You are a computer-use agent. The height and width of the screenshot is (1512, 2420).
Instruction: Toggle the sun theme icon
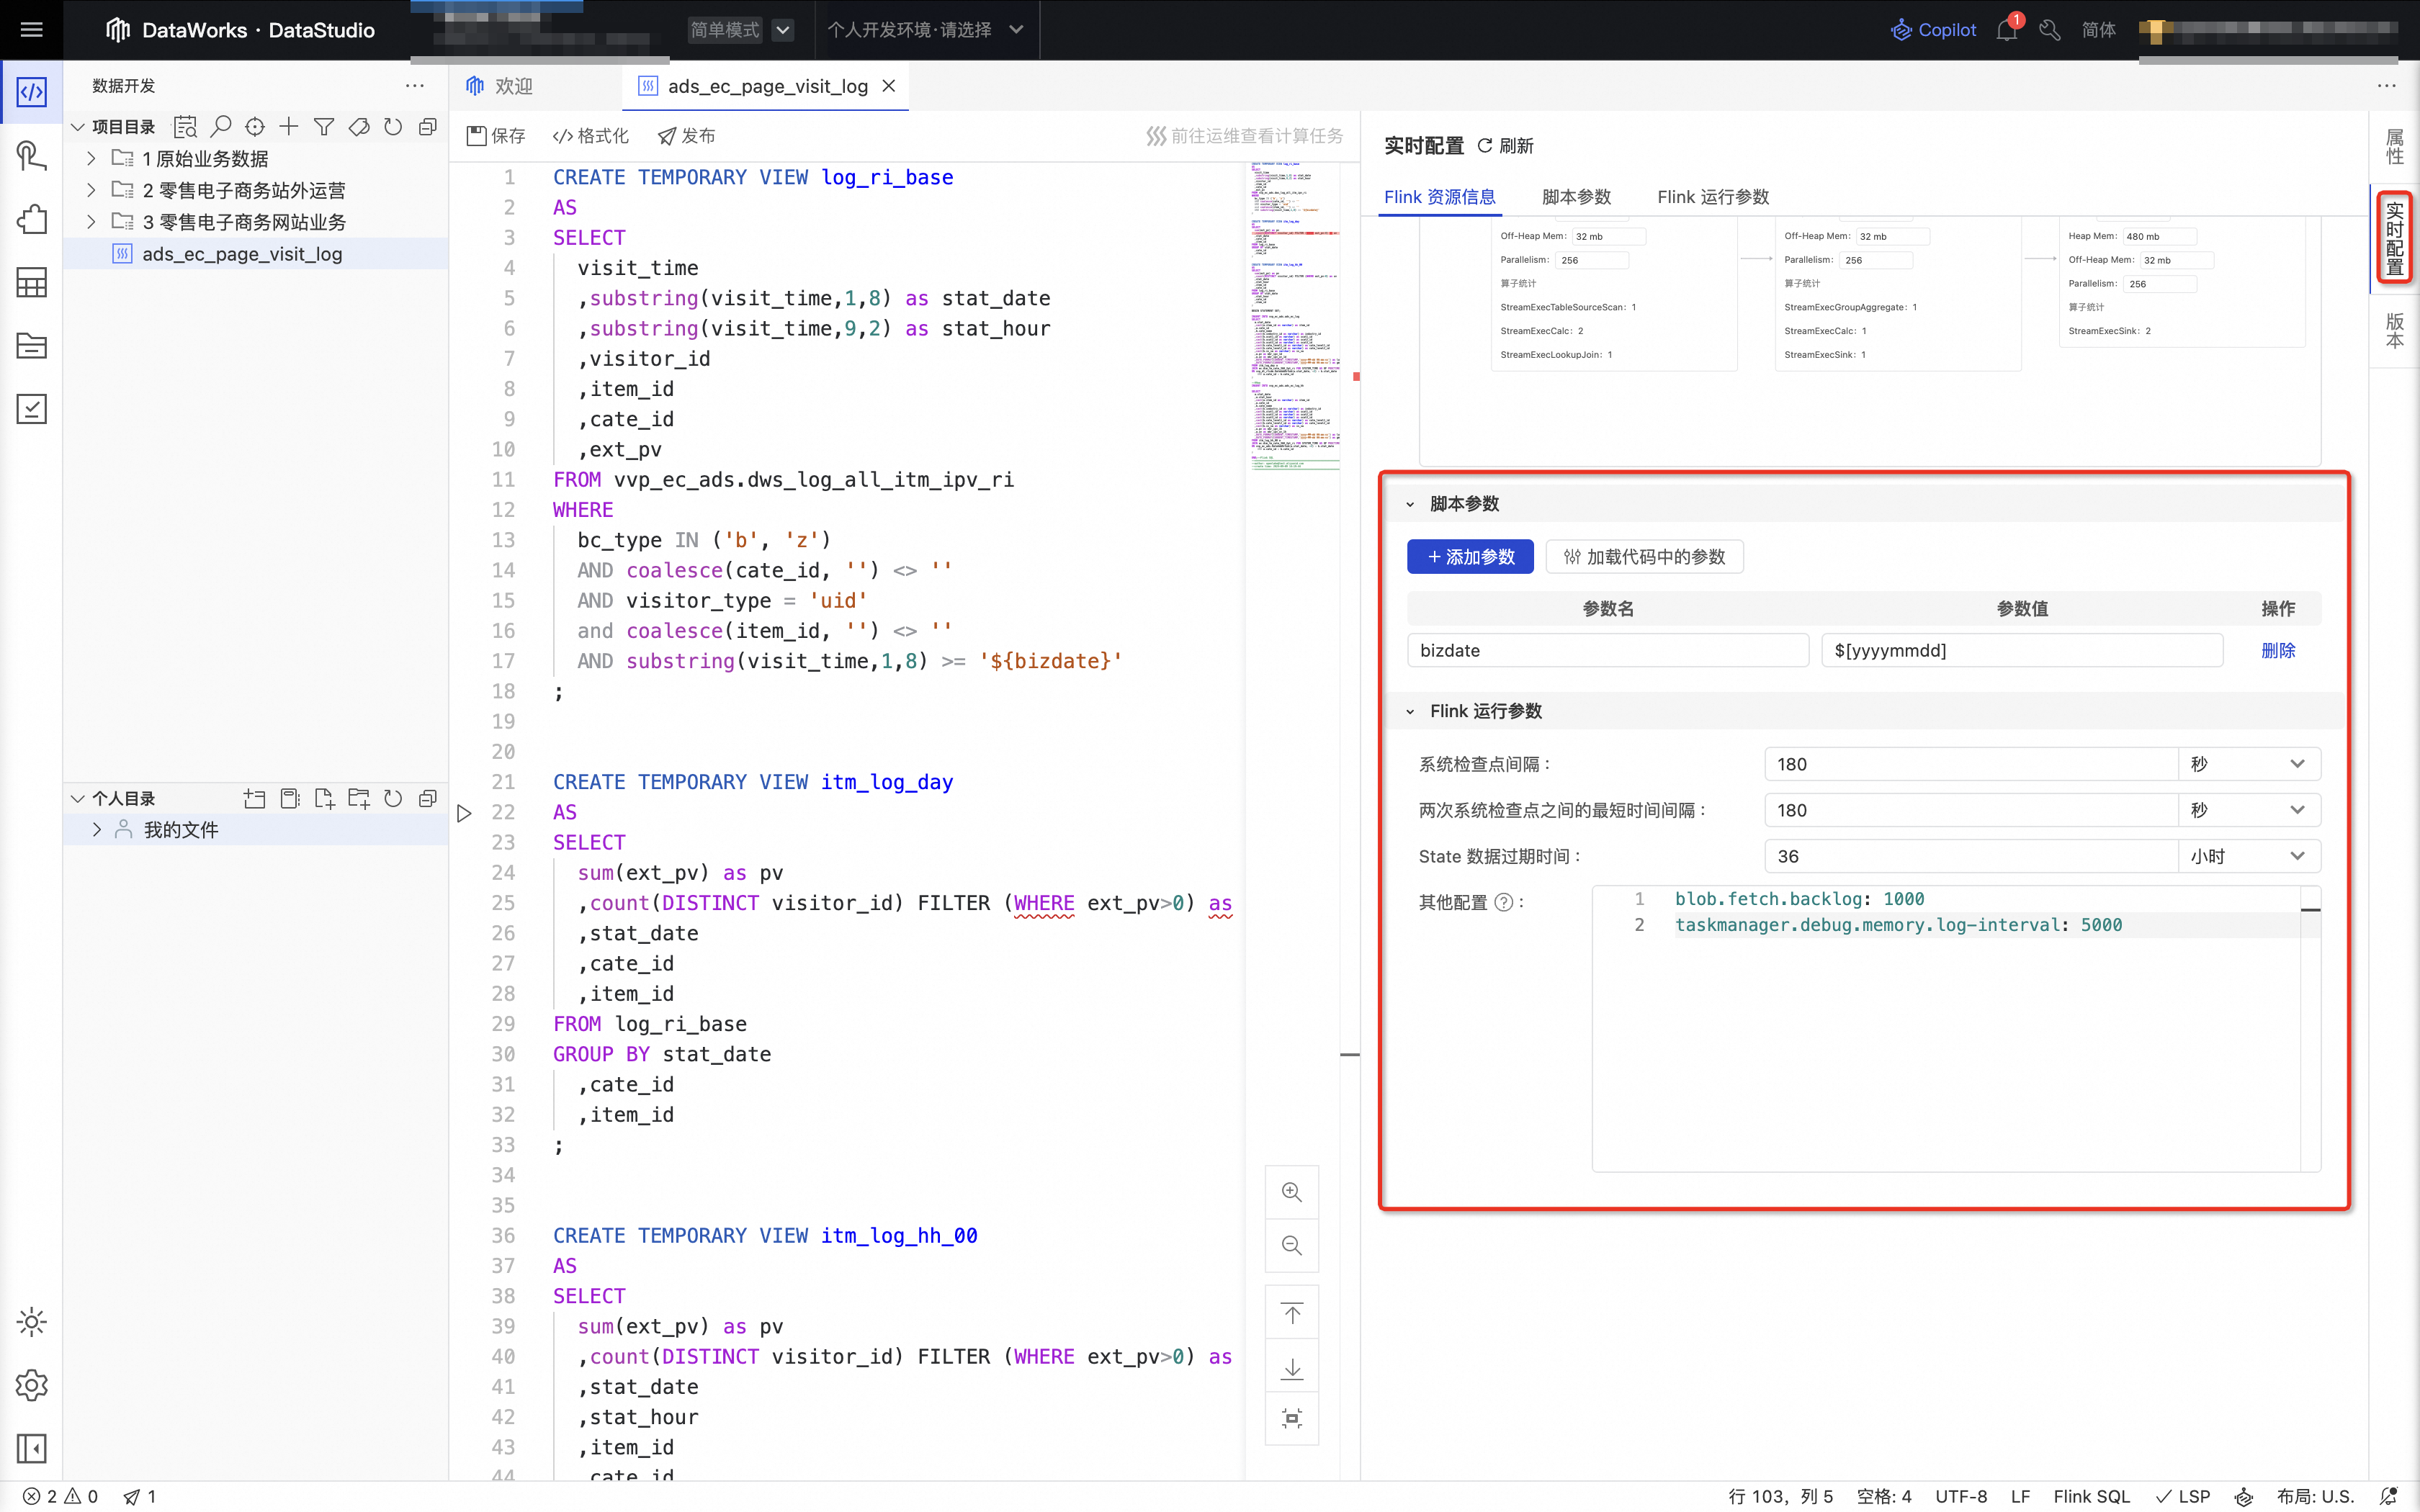pyautogui.click(x=31, y=1322)
